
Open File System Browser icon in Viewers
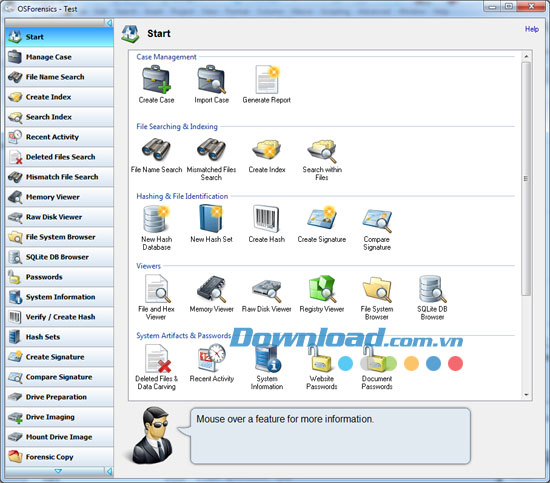coord(377,290)
